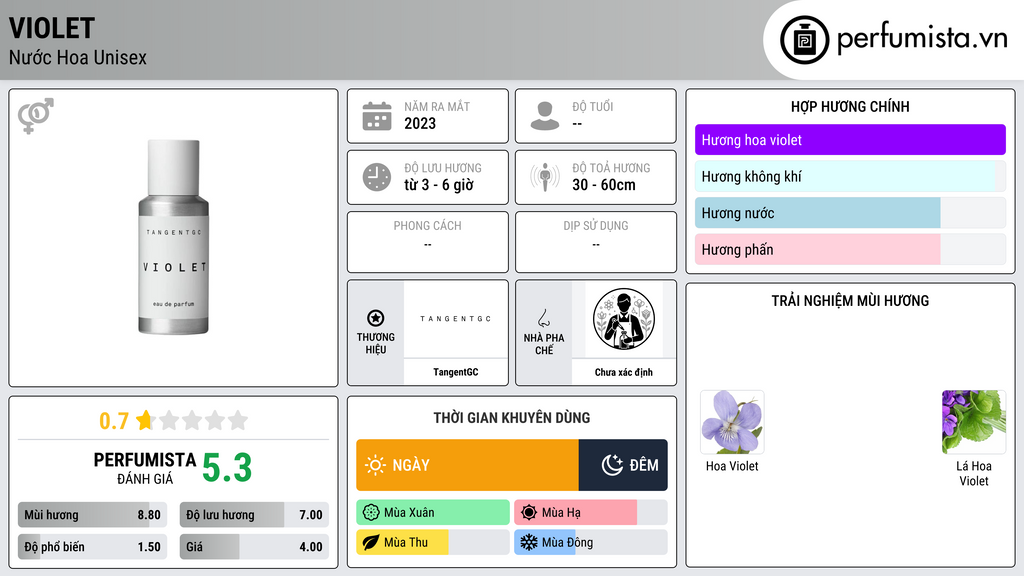1024x576 pixels.
Task: Click the Phong cách card
Action: click(x=428, y=242)
